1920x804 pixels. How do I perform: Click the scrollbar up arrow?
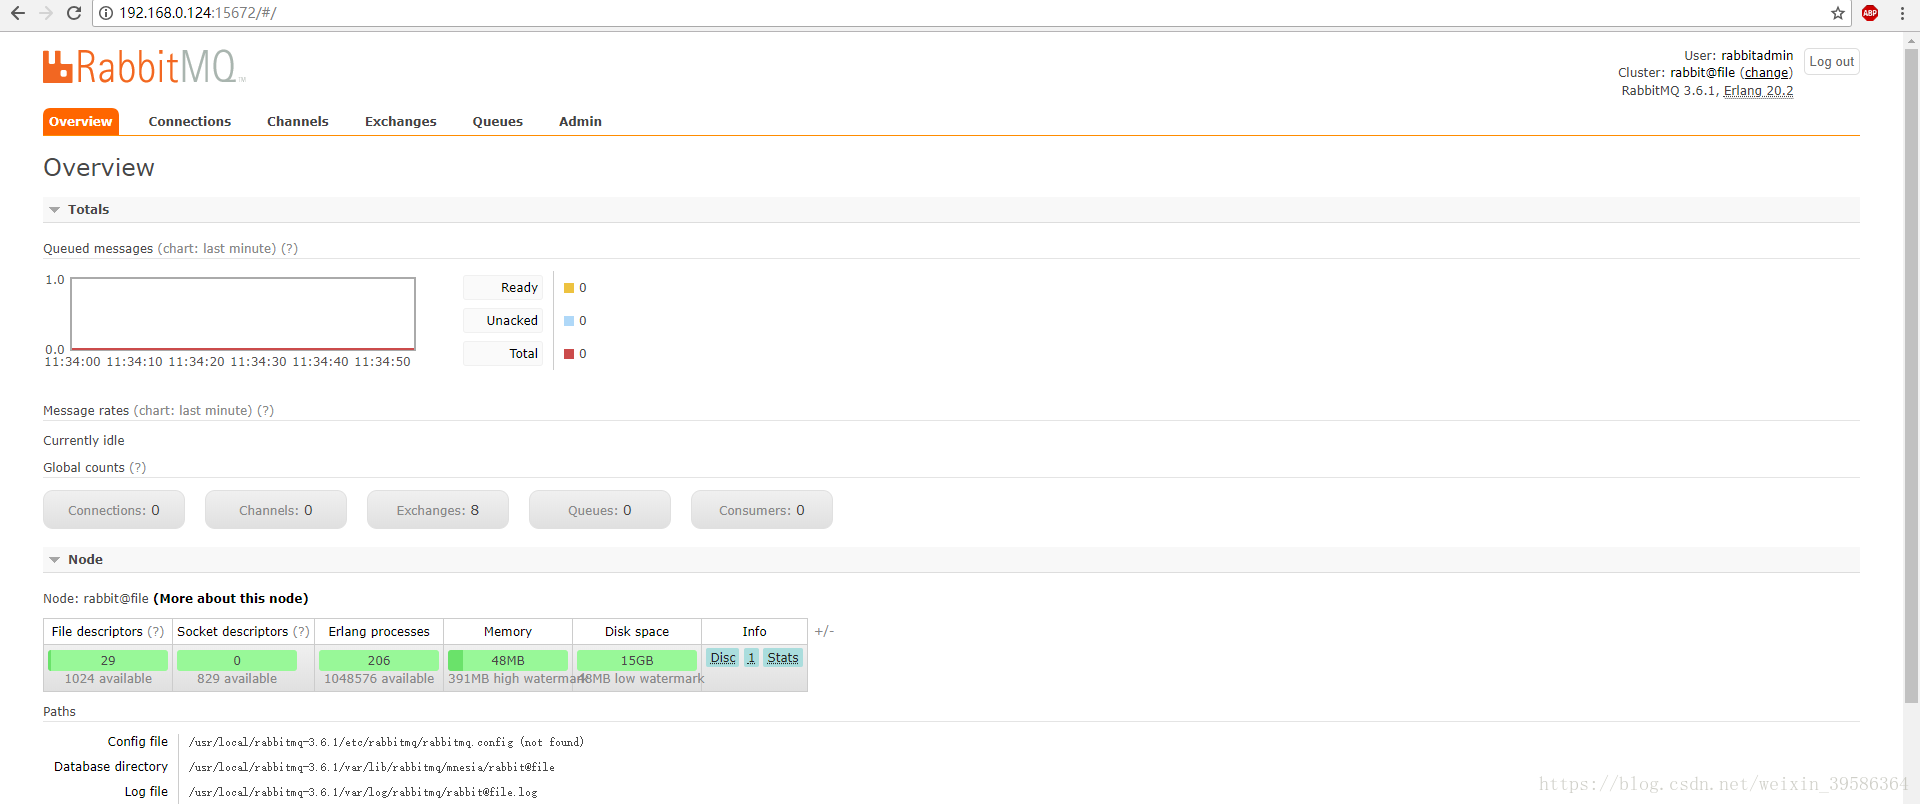click(x=1912, y=41)
